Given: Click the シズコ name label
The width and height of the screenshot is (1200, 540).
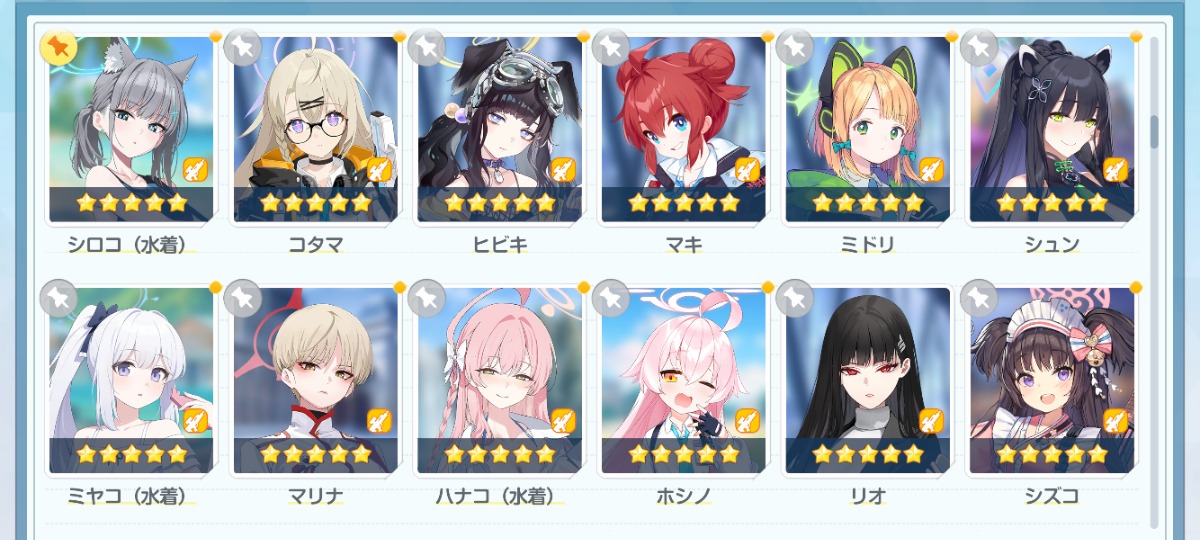Looking at the screenshot, I should tap(1052, 496).
